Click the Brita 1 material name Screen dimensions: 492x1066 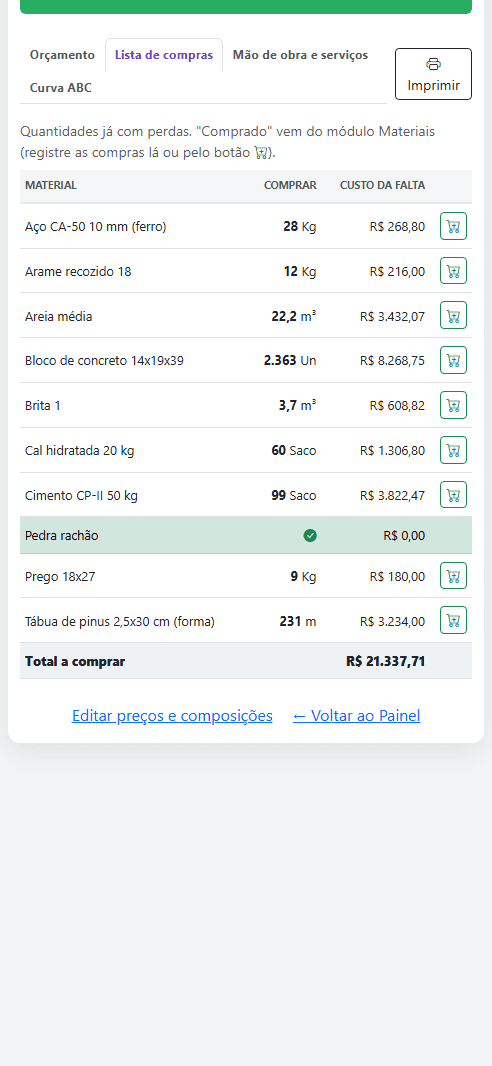coord(43,406)
